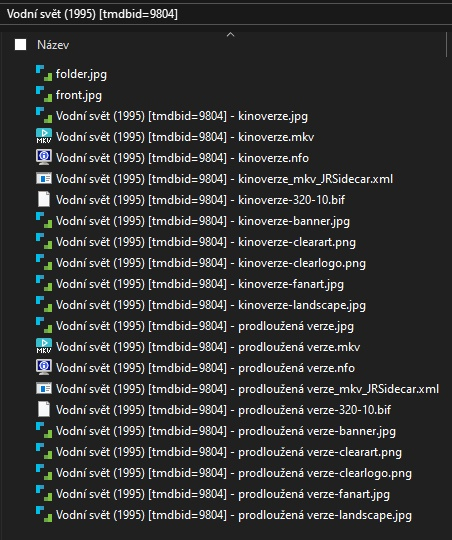Viewport: 452px width, 540px height.
Task: Click the image icon of kinoverze-clearart.png
Action: (44, 241)
